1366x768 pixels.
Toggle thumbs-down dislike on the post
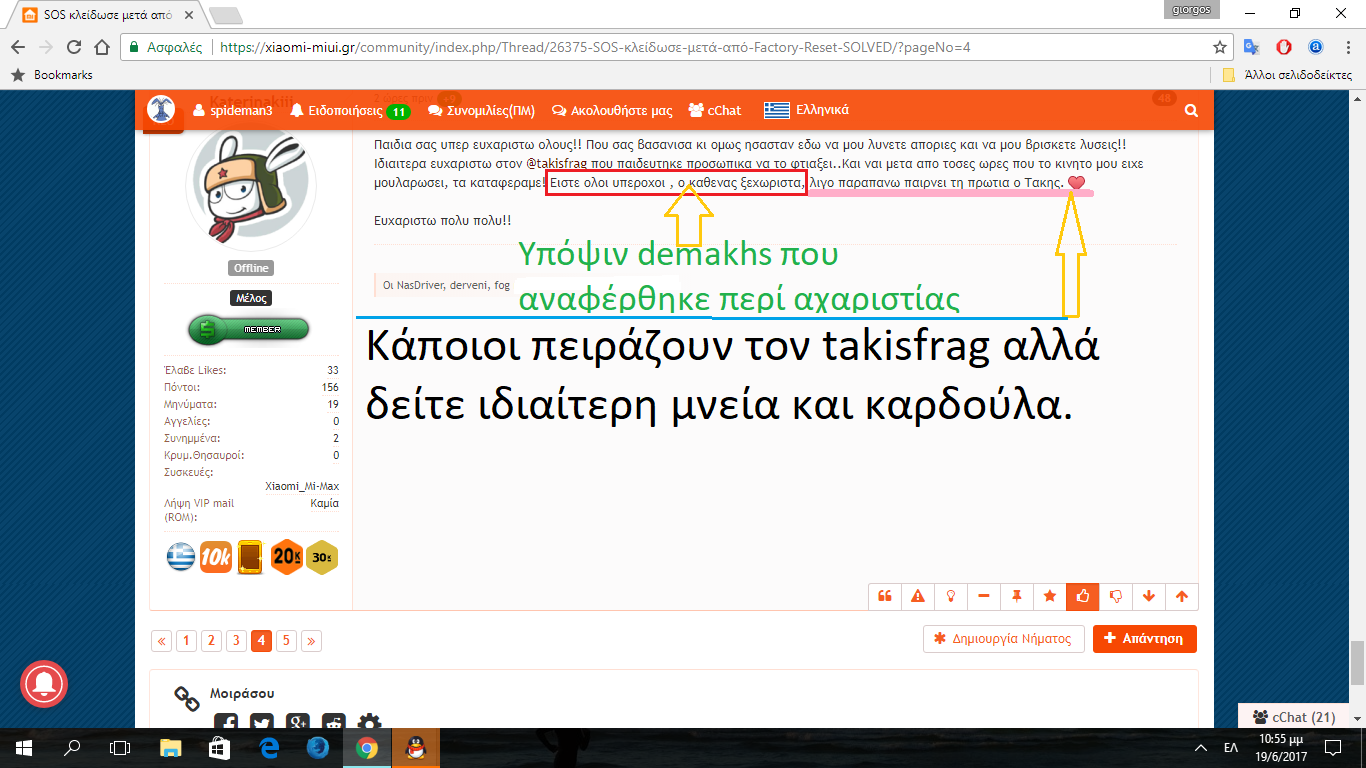pyautogui.click(x=1116, y=596)
